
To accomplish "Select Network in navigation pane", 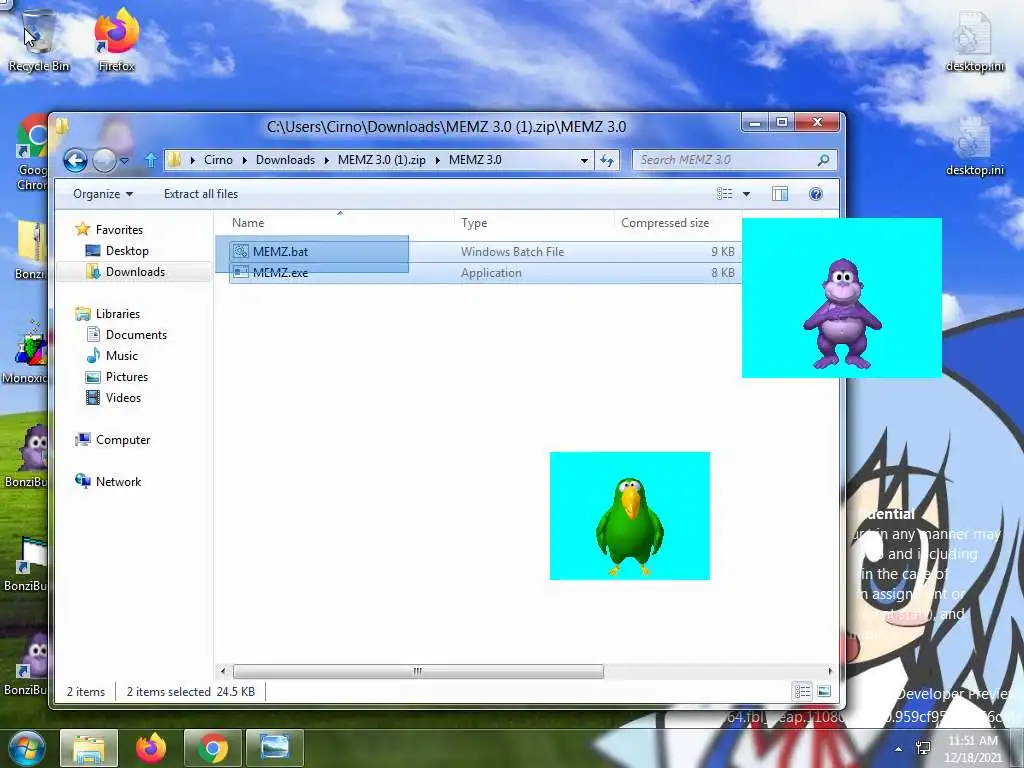I will pos(118,481).
